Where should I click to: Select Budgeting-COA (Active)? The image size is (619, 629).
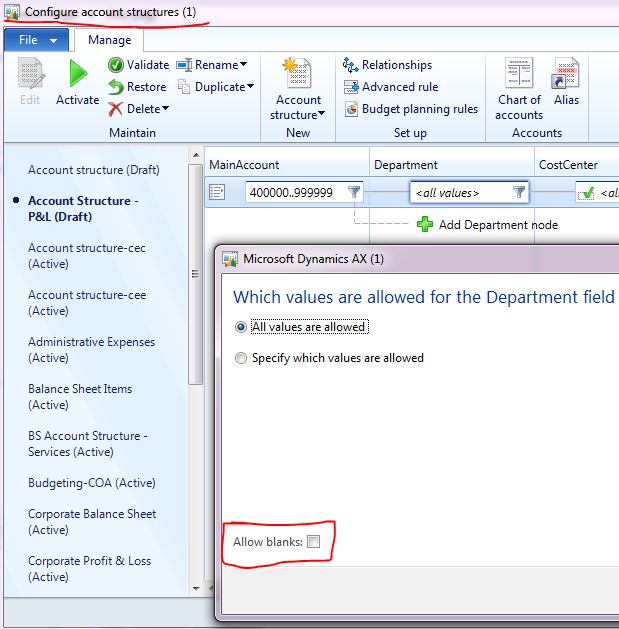(x=92, y=483)
